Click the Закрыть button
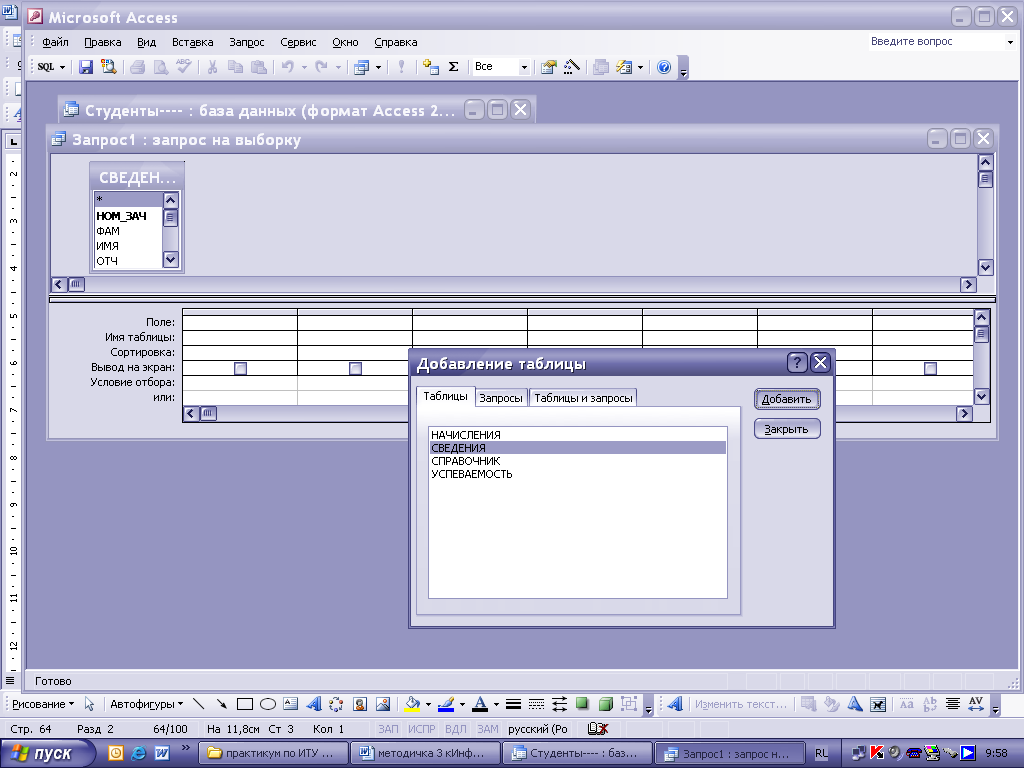The image size is (1024, 768). [787, 429]
